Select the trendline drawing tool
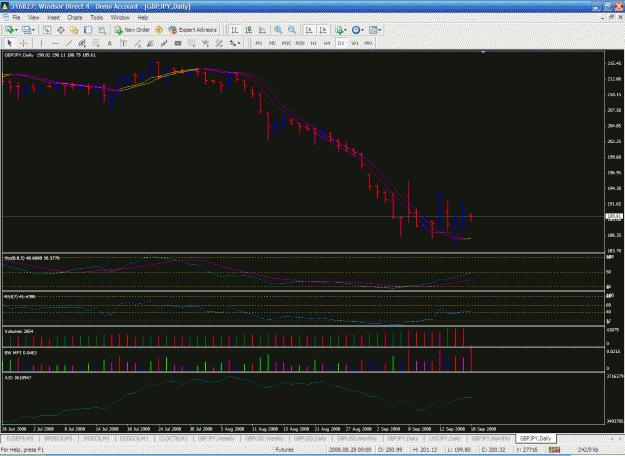The height and width of the screenshot is (456, 625). pos(69,43)
